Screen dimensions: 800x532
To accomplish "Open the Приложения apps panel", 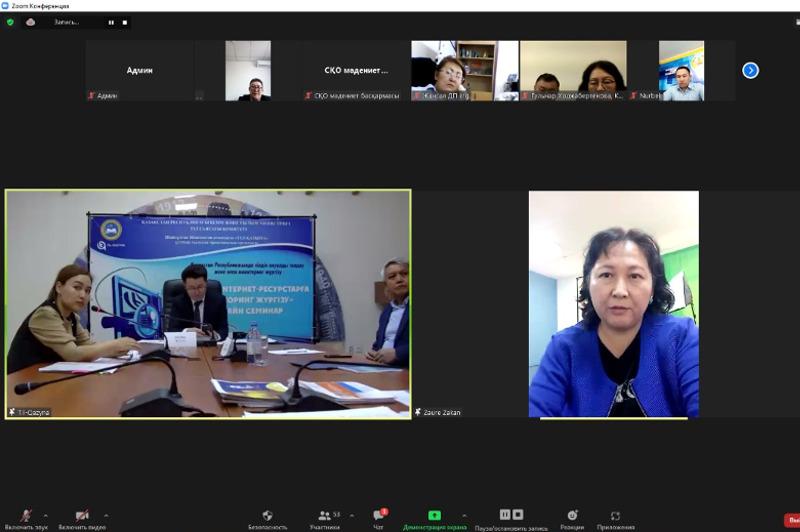I will 615,520.
